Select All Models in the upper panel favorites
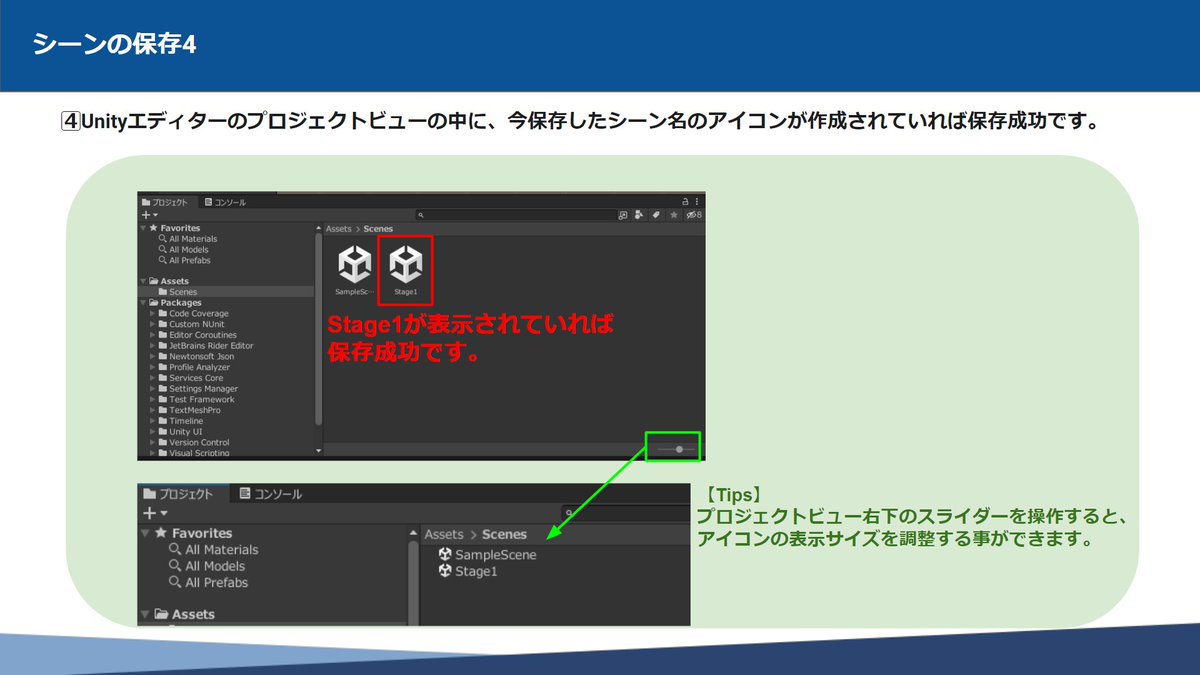The image size is (1200, 675). pyautogui.click(x=184, y=250)
